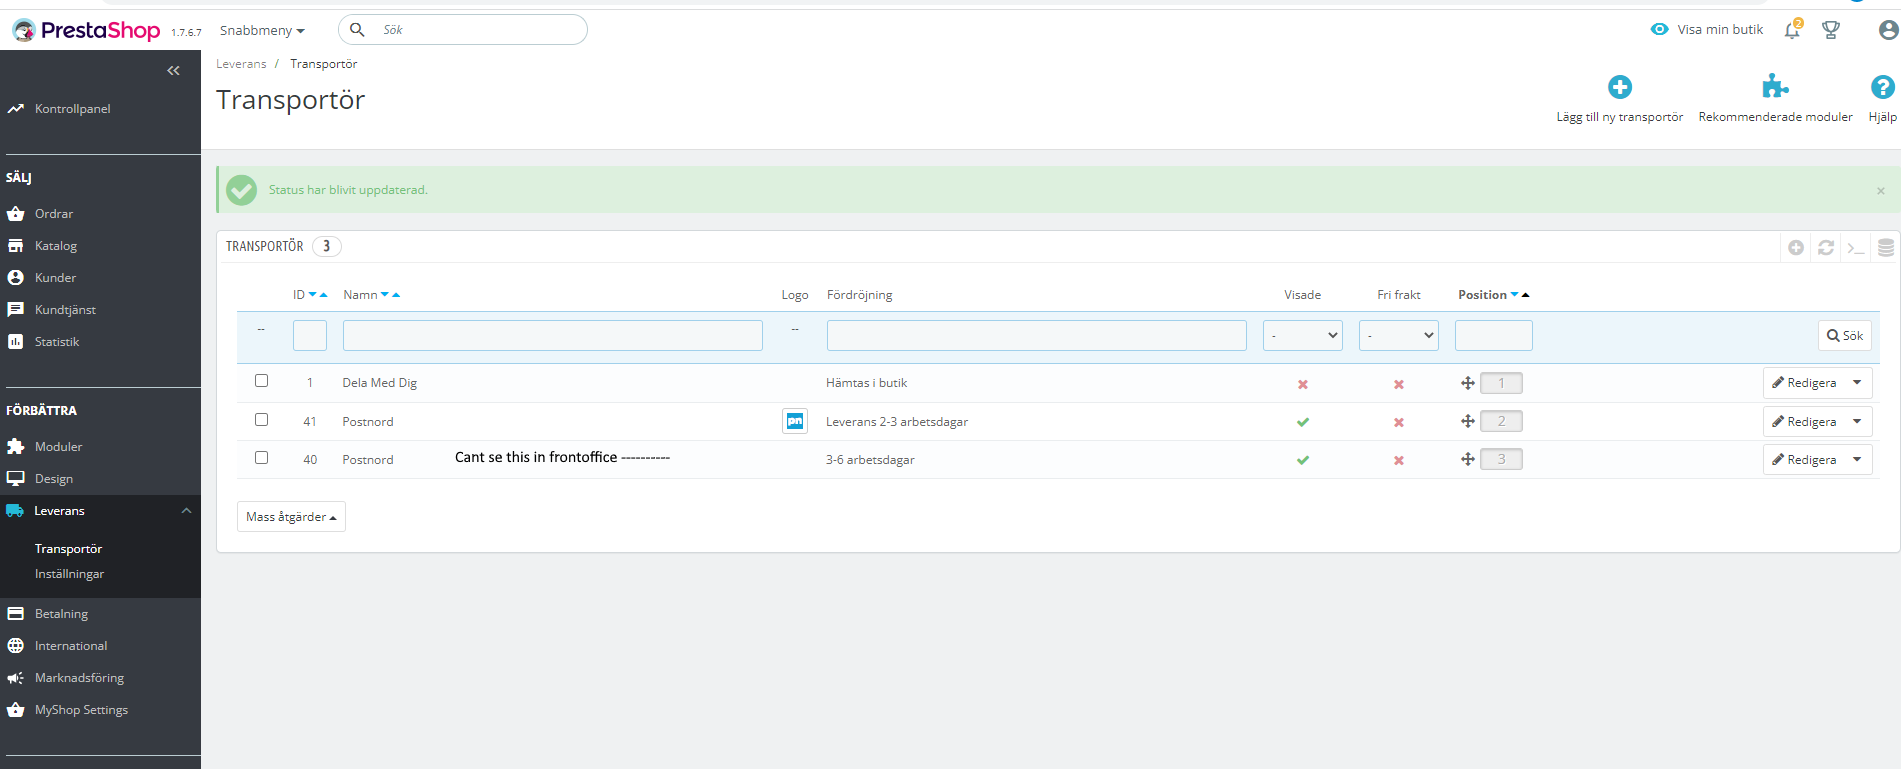The width and height of the screenshot is (1901, 769).
Task: Select the checkbox for Dela Med Dig
Action: pyautogui.click(x=262, y=381)
